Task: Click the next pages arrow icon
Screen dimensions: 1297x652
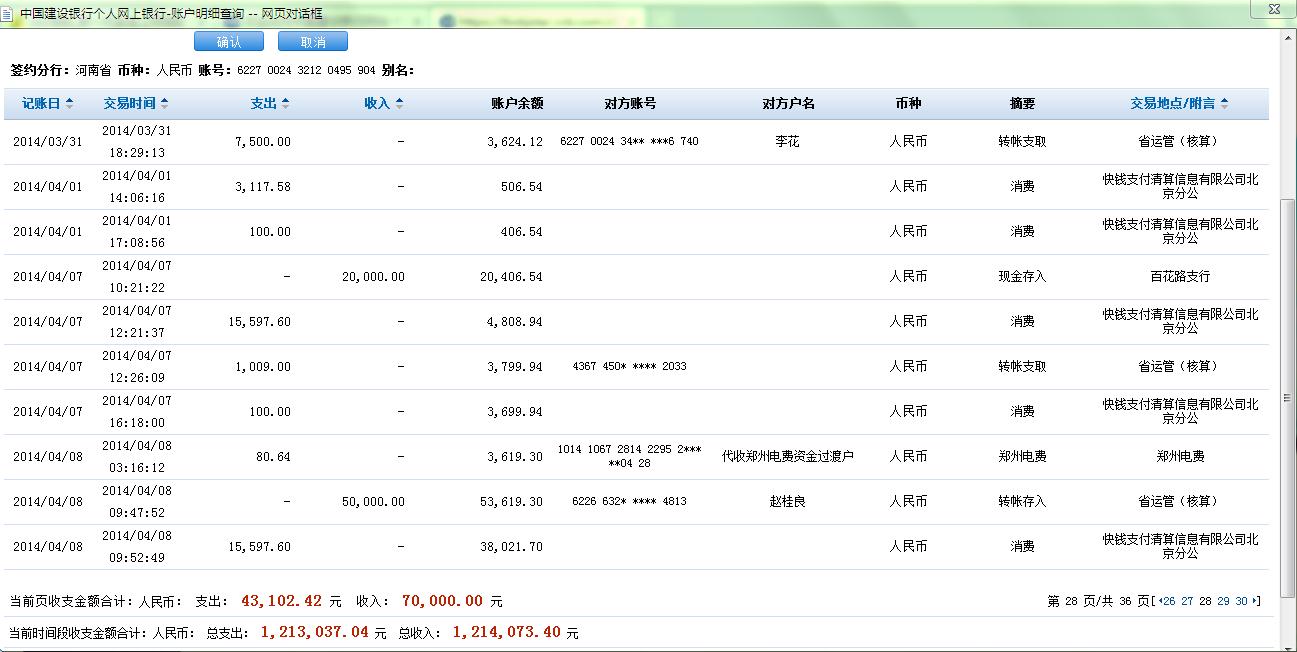Action: pos(1255,601)
